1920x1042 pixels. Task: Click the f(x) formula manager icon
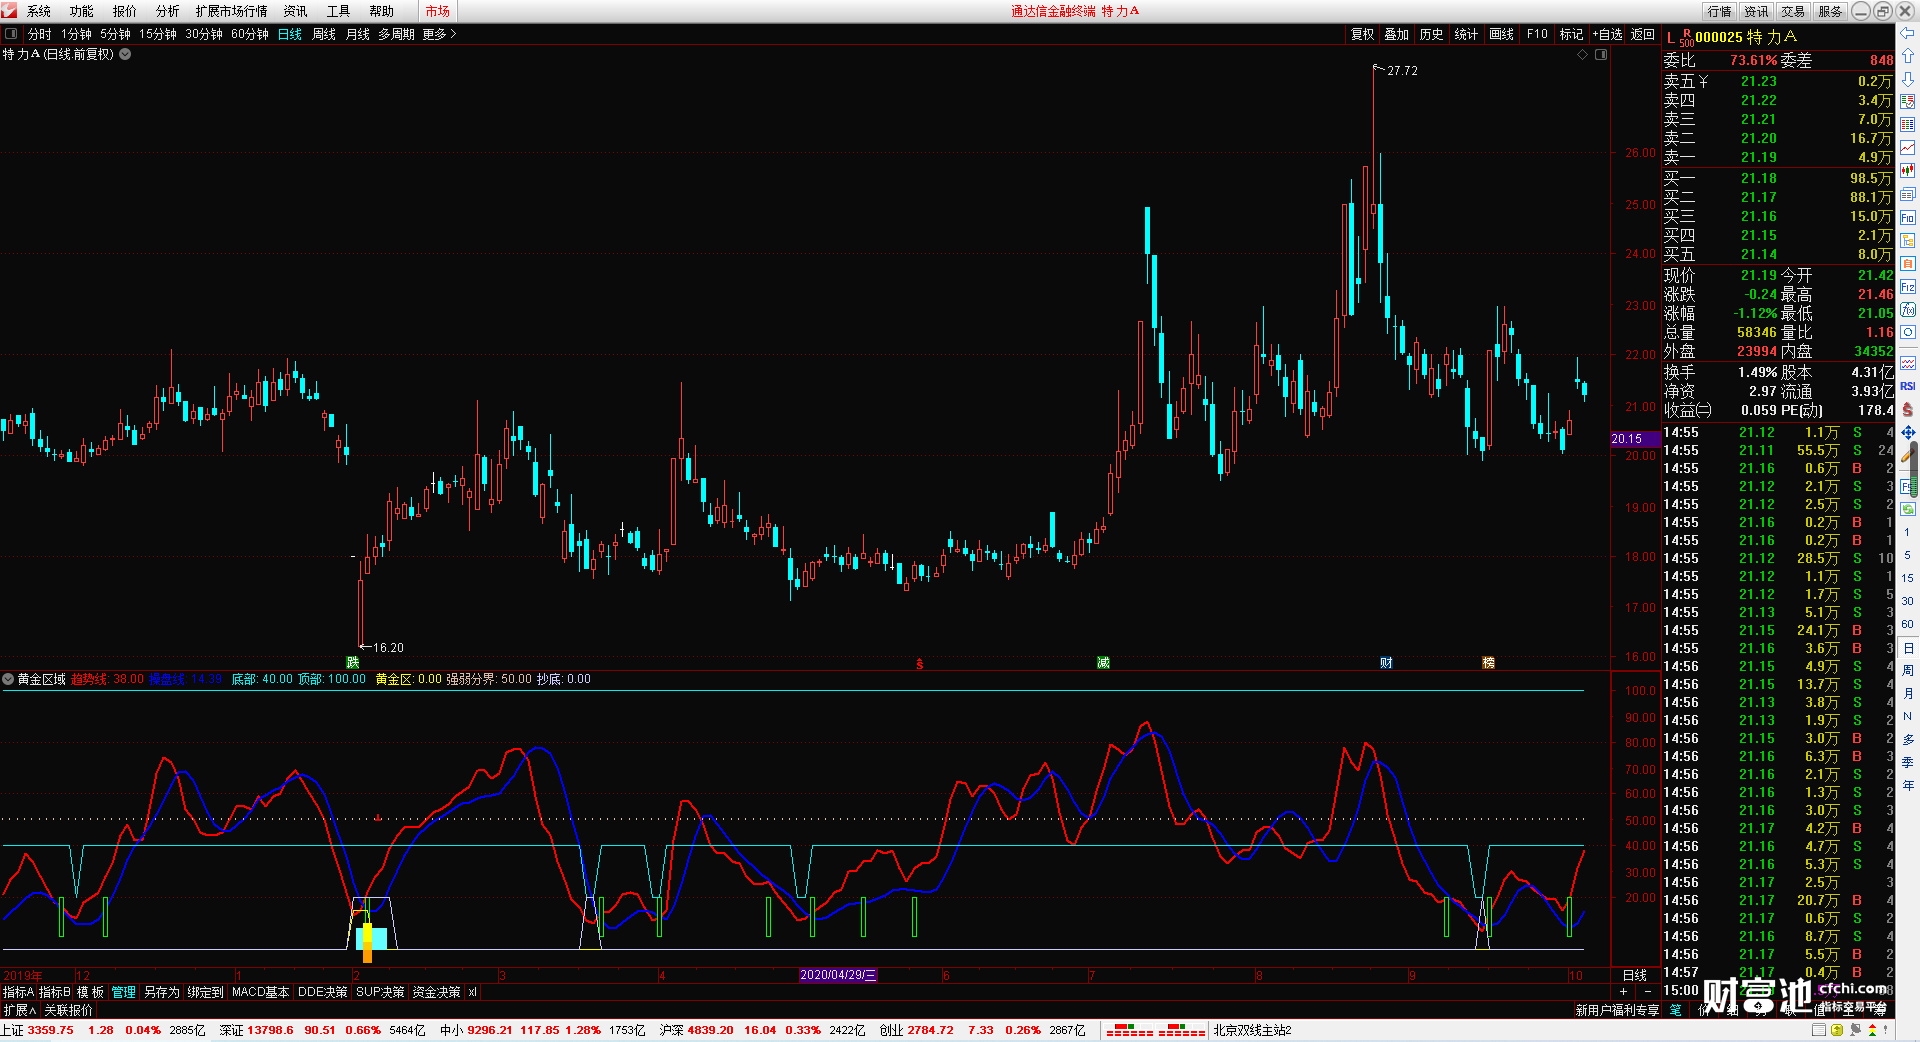tap(1908, 310)
